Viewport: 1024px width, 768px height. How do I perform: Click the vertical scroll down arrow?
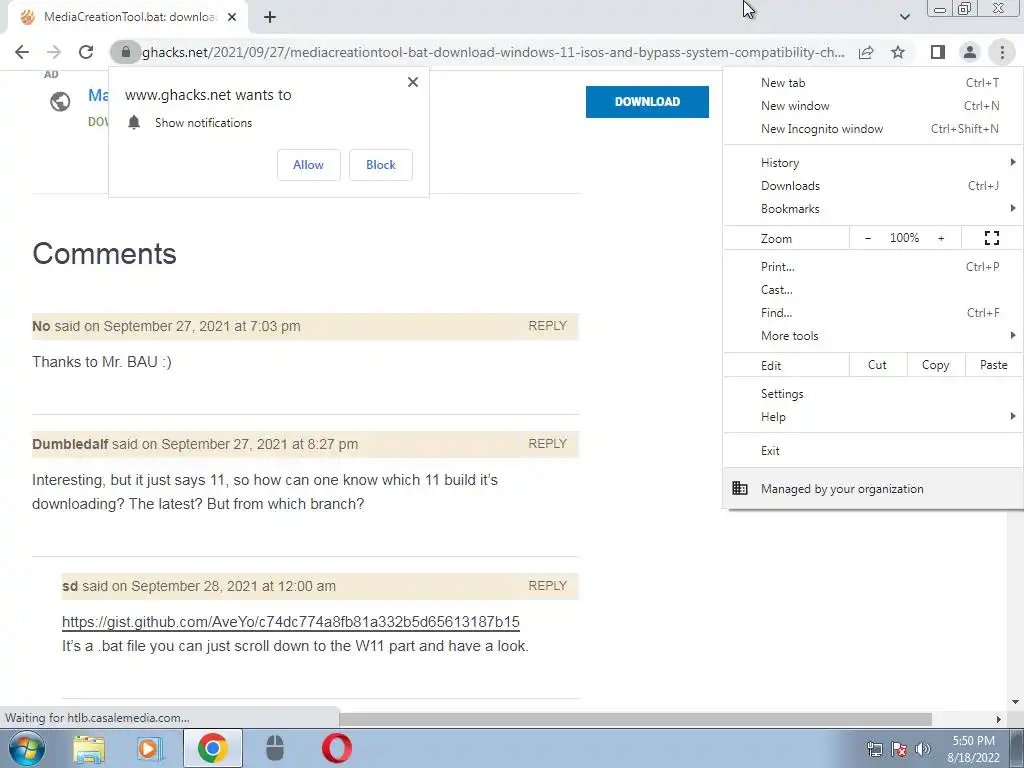point(1016,702)
